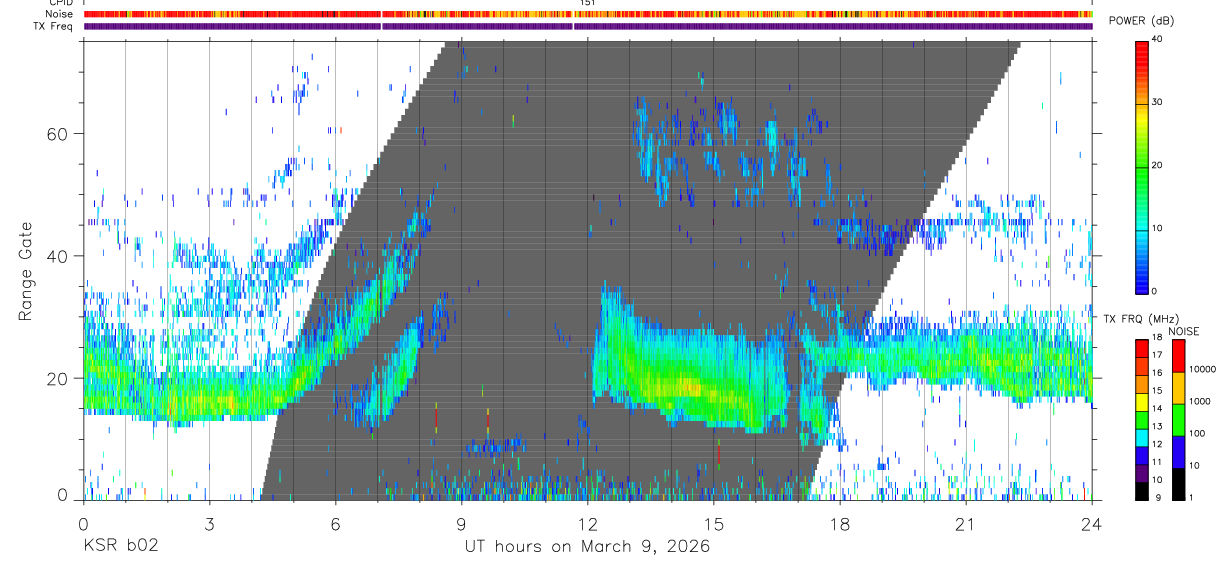
Task: Click the POWER (dB) color scale bar
Action: tap(1142, 166)
